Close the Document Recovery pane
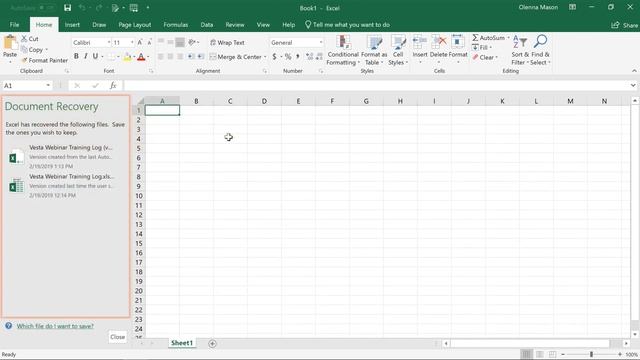The image size is (640, 360). [x=118, y=337]
